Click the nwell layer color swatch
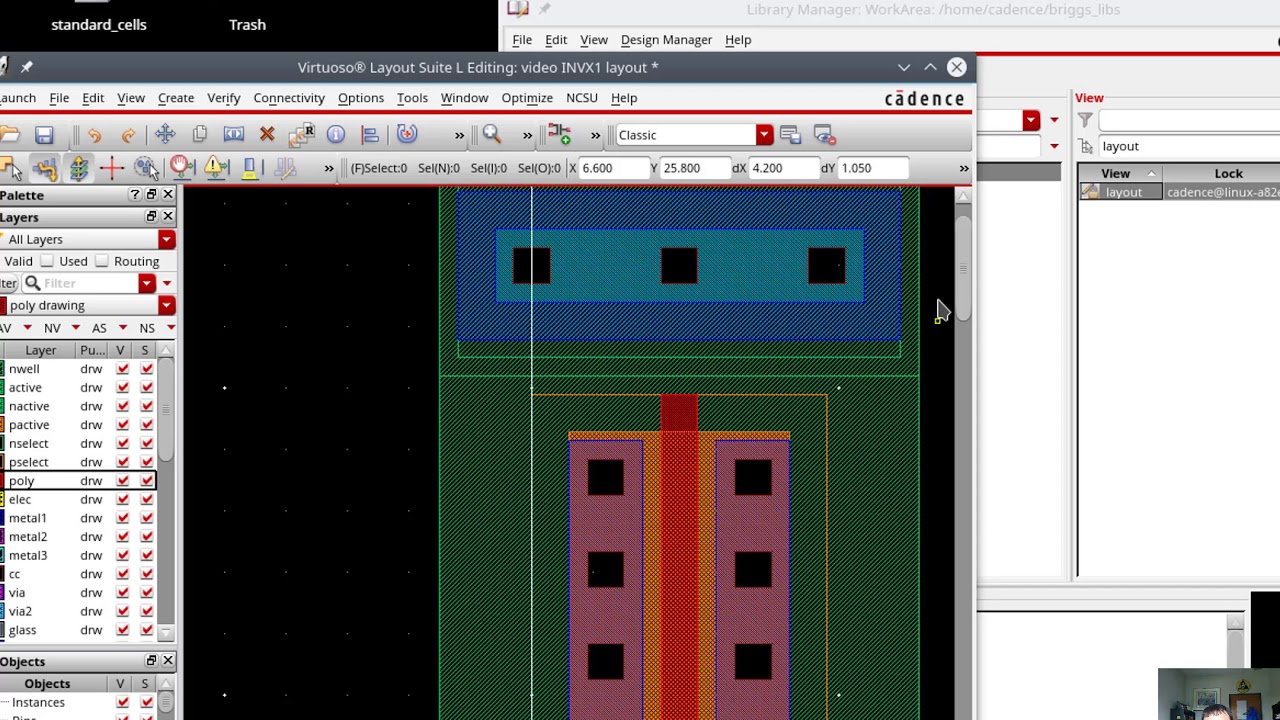1280x720 pixels. pos(3,369)
